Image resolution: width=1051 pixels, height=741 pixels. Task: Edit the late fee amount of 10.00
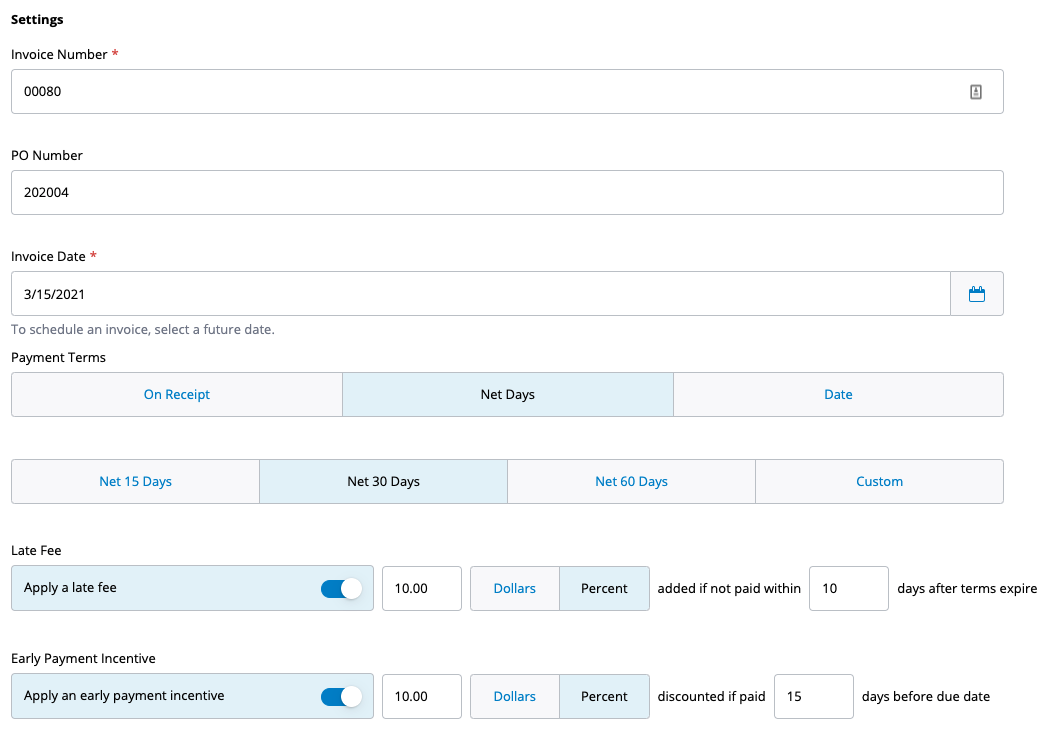pos(421,588)
